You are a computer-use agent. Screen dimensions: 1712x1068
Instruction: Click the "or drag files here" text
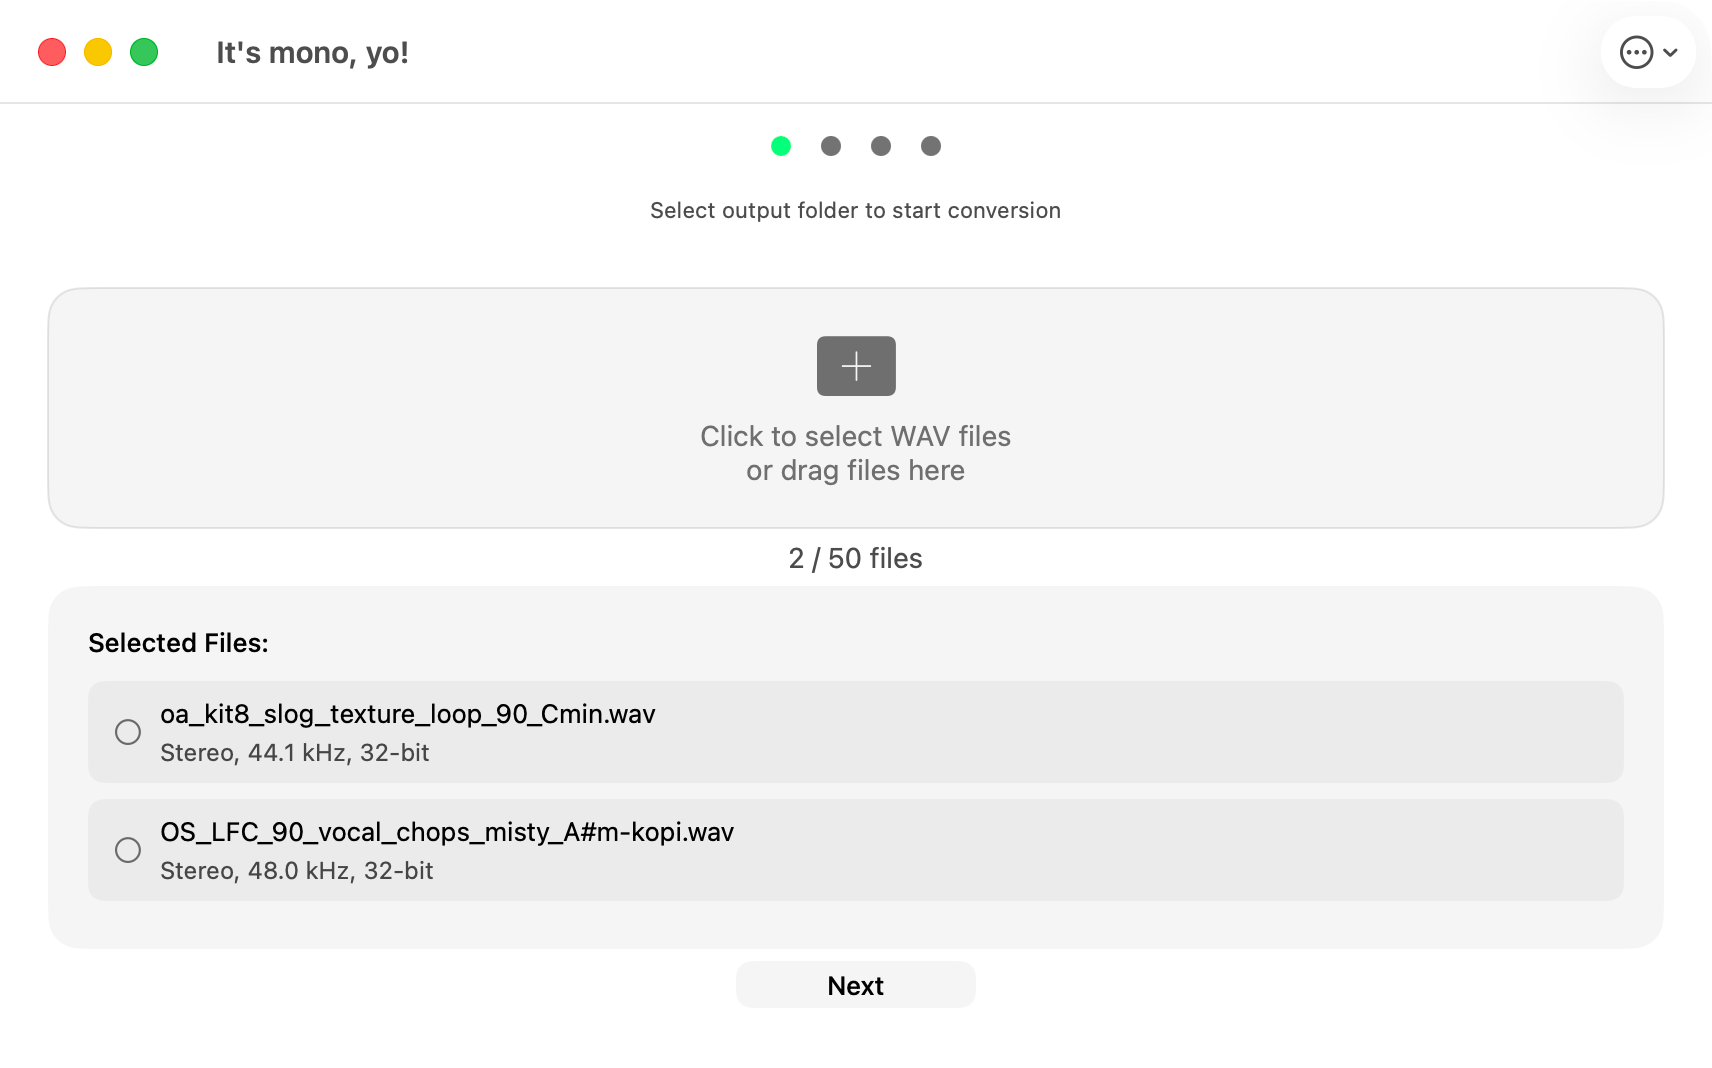tap(855, 471)
